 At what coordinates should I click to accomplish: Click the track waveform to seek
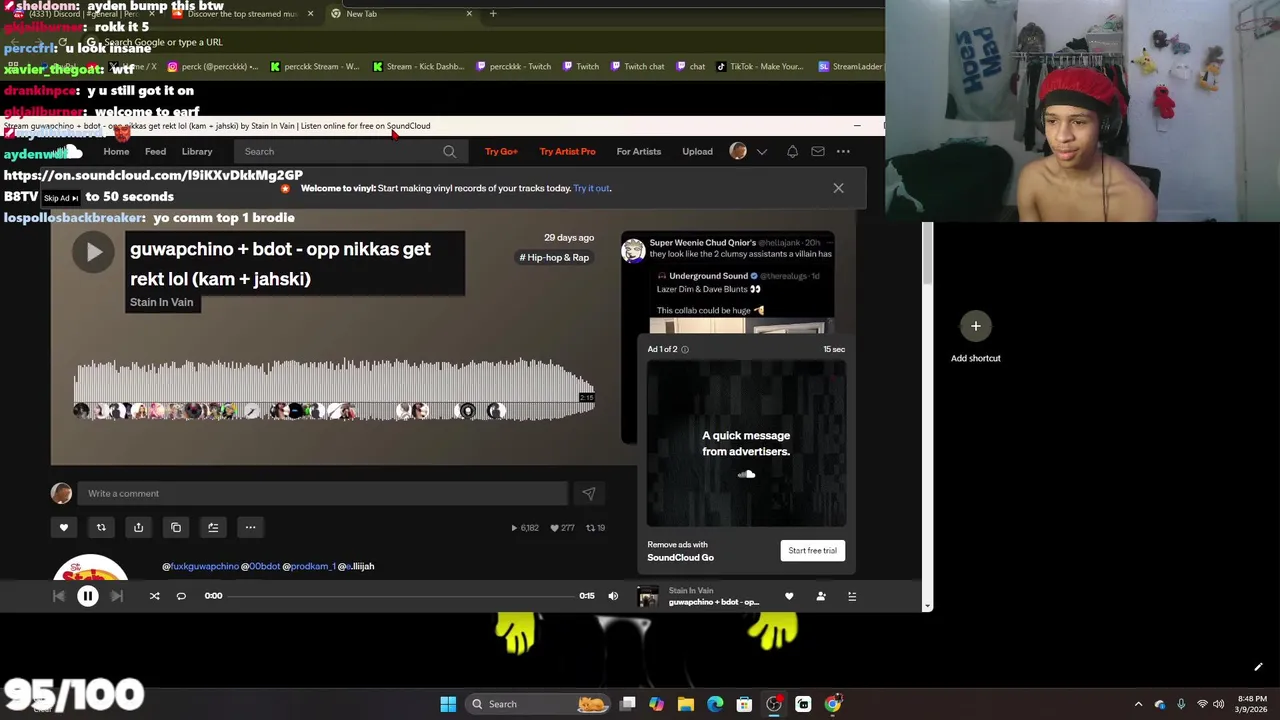click(334, 390)
